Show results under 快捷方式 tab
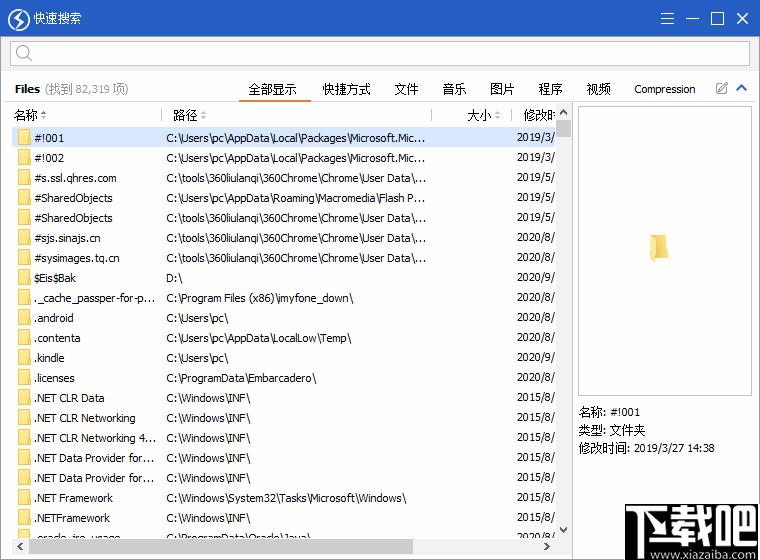This screenshot has height=560, width=760. (x=346, y=89)
